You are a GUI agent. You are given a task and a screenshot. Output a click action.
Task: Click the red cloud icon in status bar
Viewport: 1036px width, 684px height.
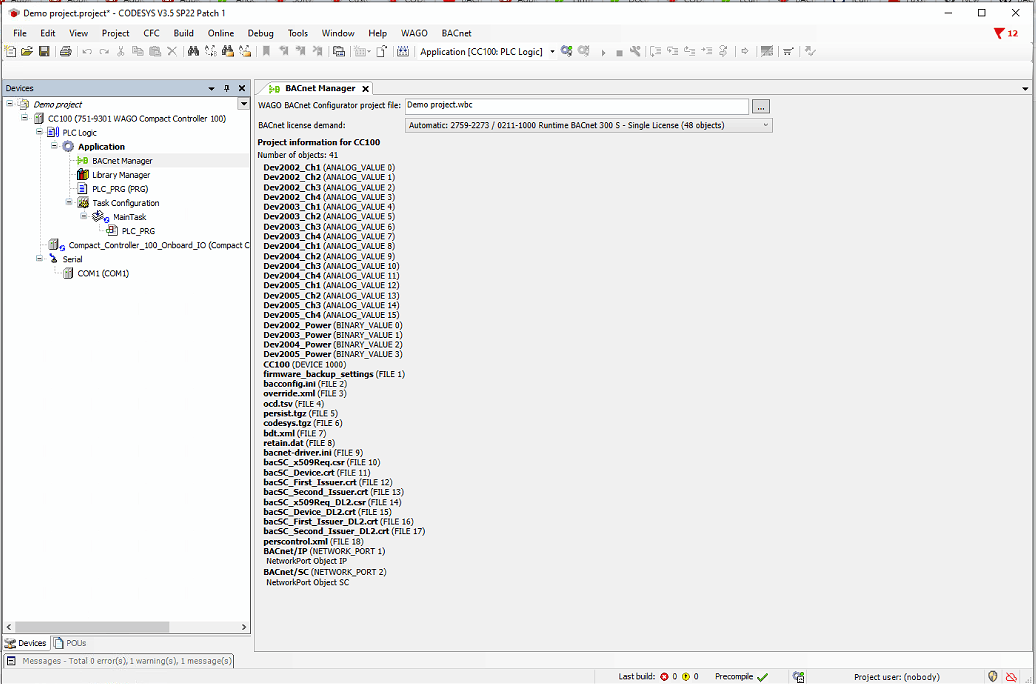(x=1011, y=677)
